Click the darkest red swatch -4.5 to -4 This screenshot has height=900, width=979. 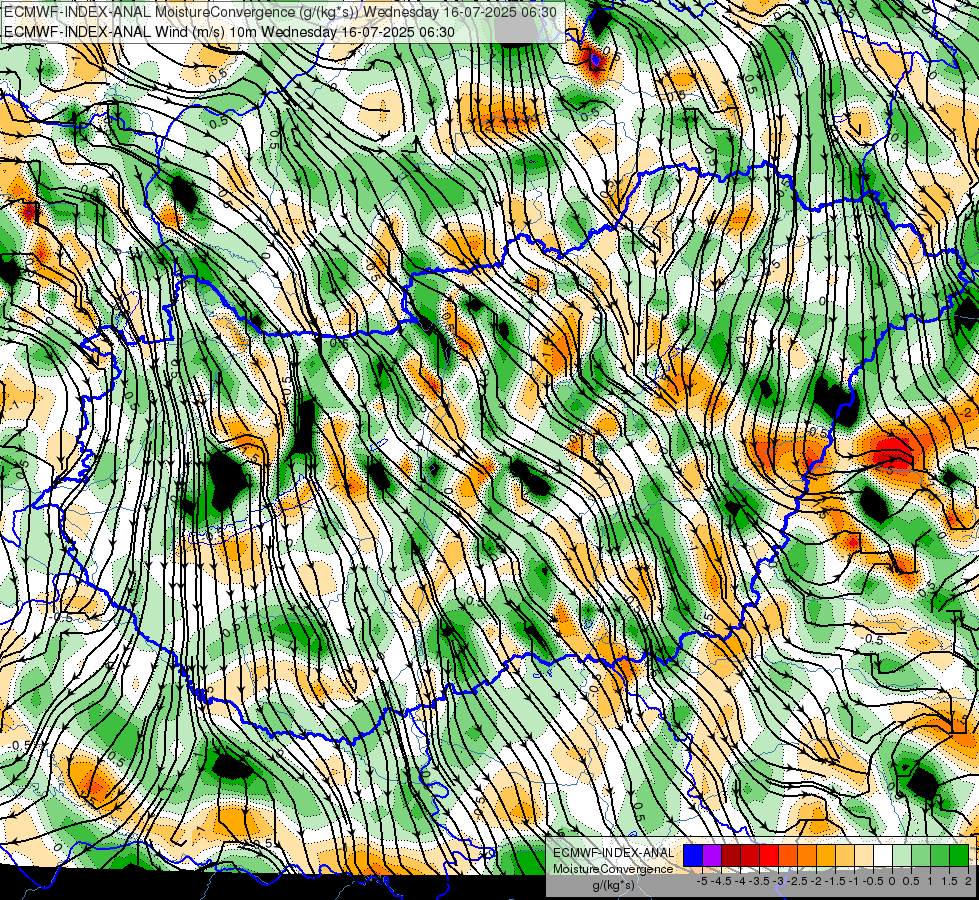click(x=731, y=855)
